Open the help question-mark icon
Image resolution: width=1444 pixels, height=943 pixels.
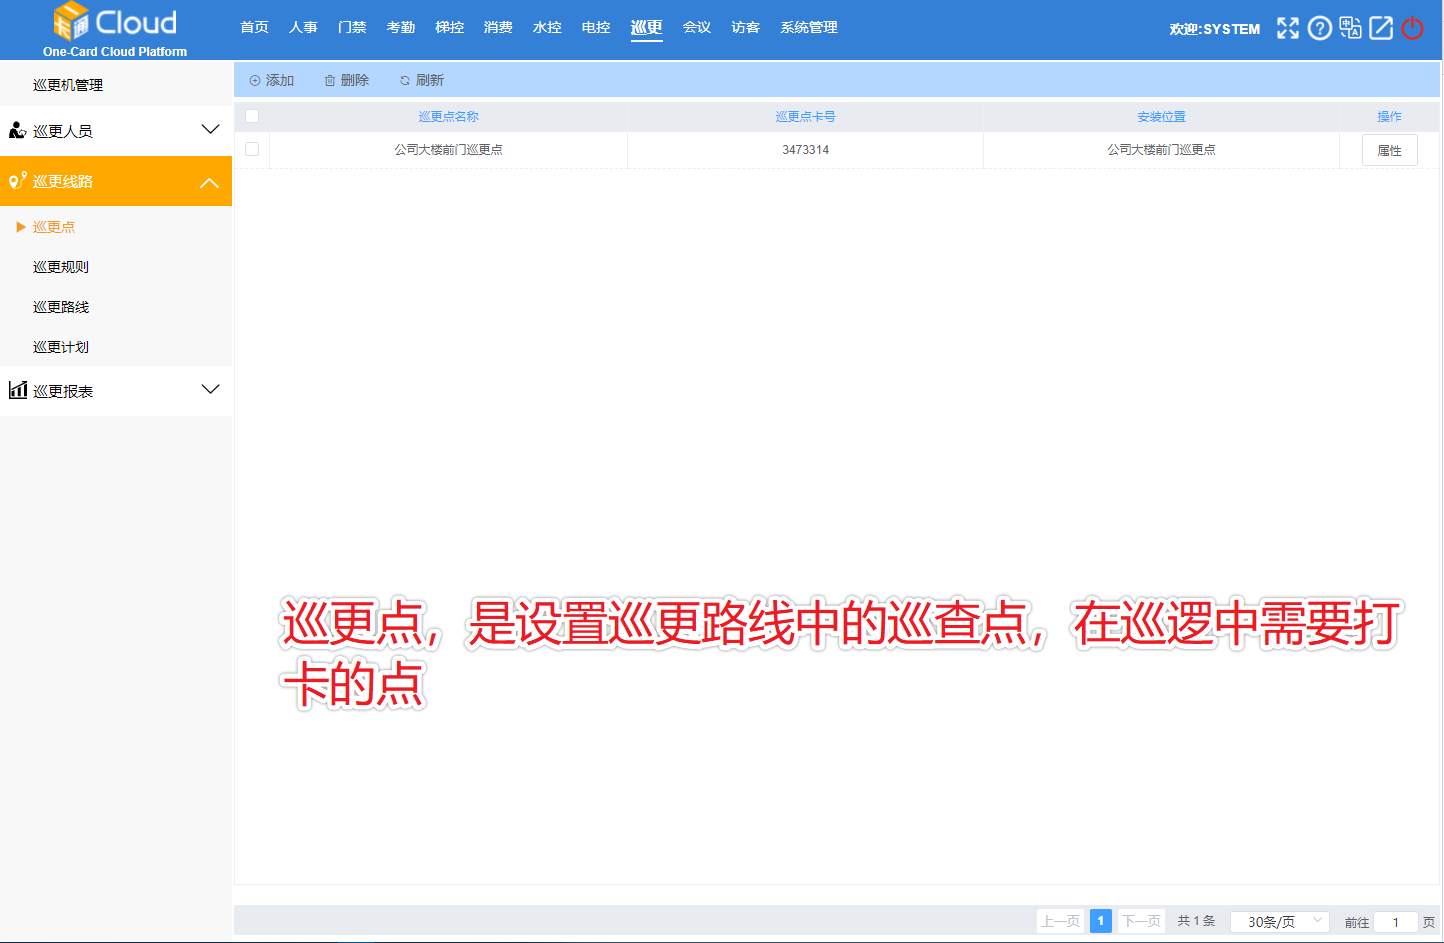(x=1320, y=28)
